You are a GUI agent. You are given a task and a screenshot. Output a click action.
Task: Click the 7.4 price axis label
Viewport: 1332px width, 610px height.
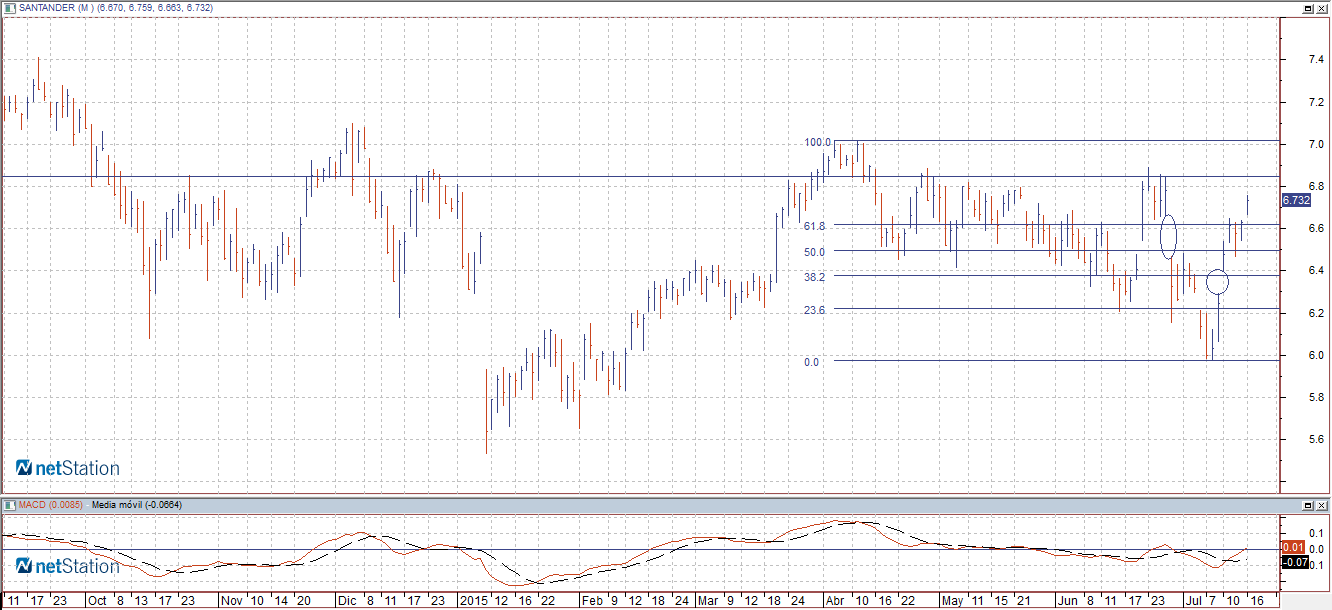pos(1317,60)
